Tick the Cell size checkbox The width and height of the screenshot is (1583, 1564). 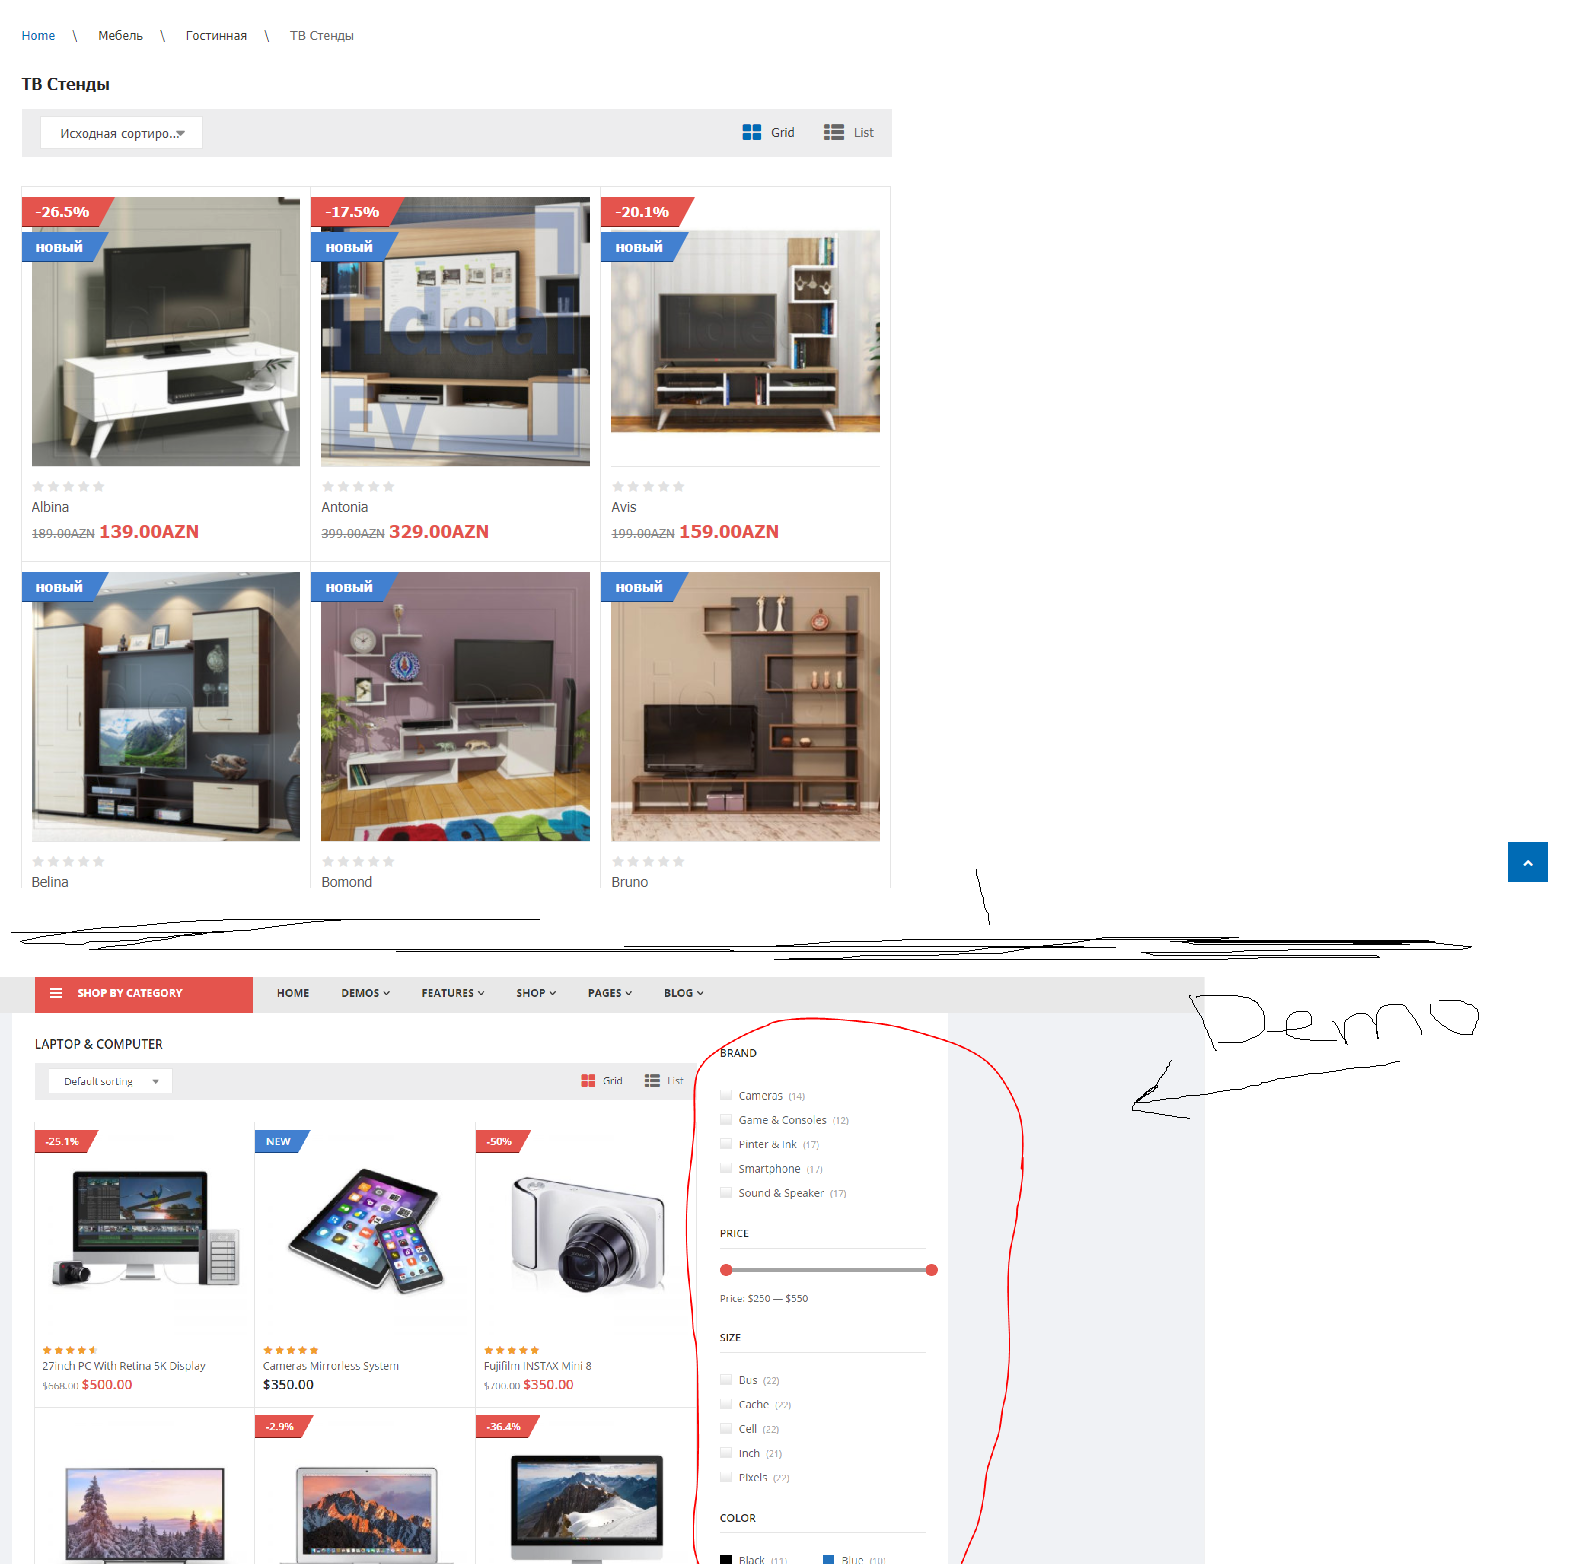click(x=726, y=1428)
